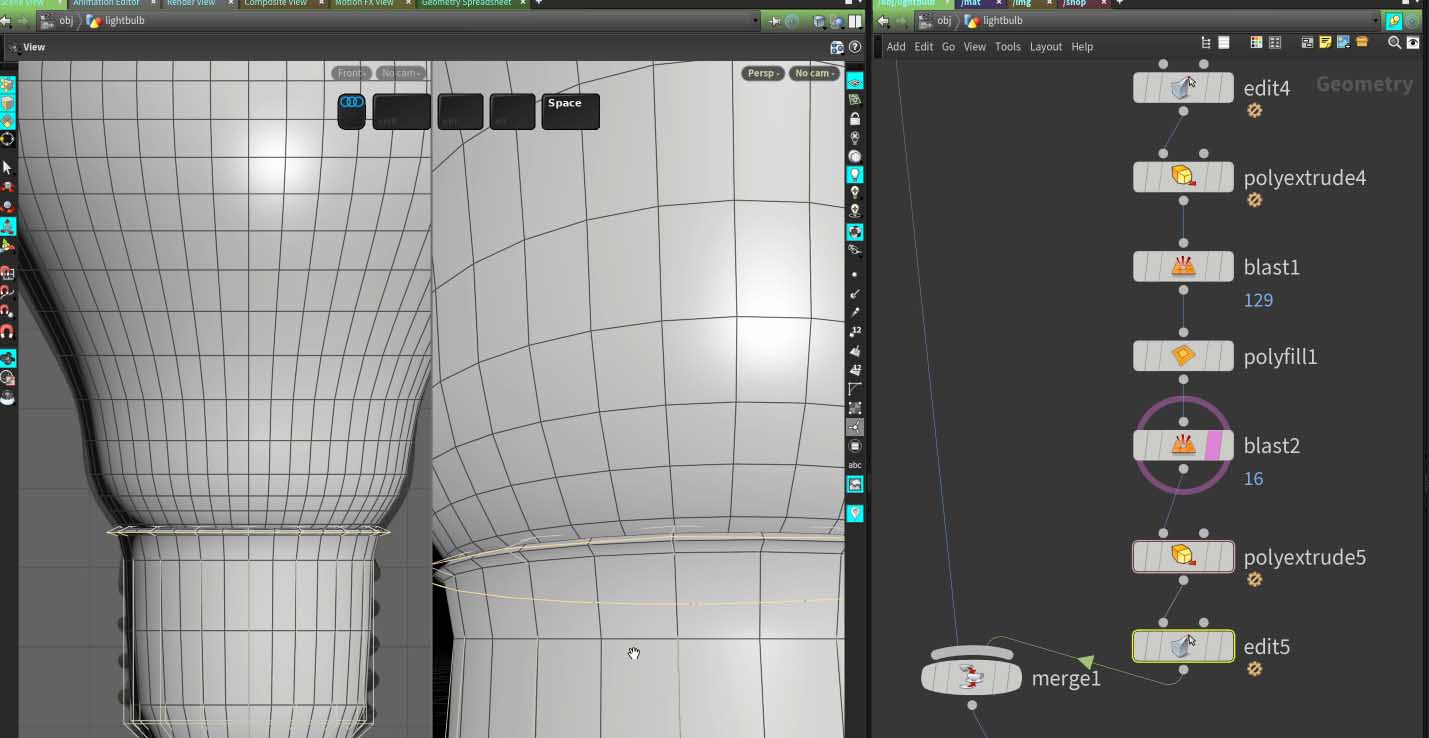The width and height of the screenshot is (1429, 738).
Task: Add a sticky note in network editor
Action: coord(1325,43)
